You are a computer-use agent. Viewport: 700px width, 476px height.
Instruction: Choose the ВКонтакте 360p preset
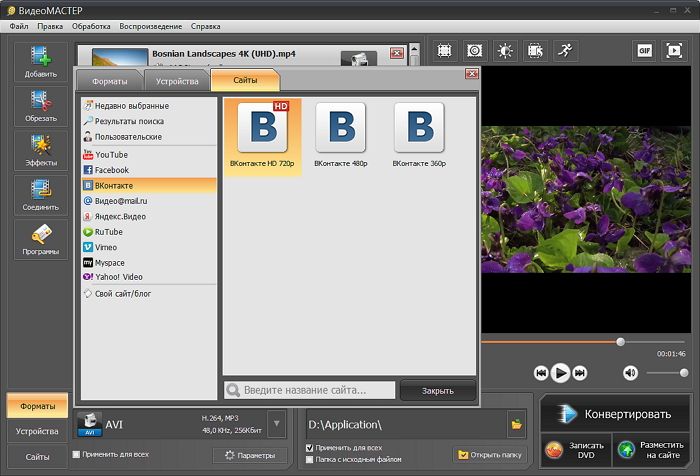click(419, 137)
